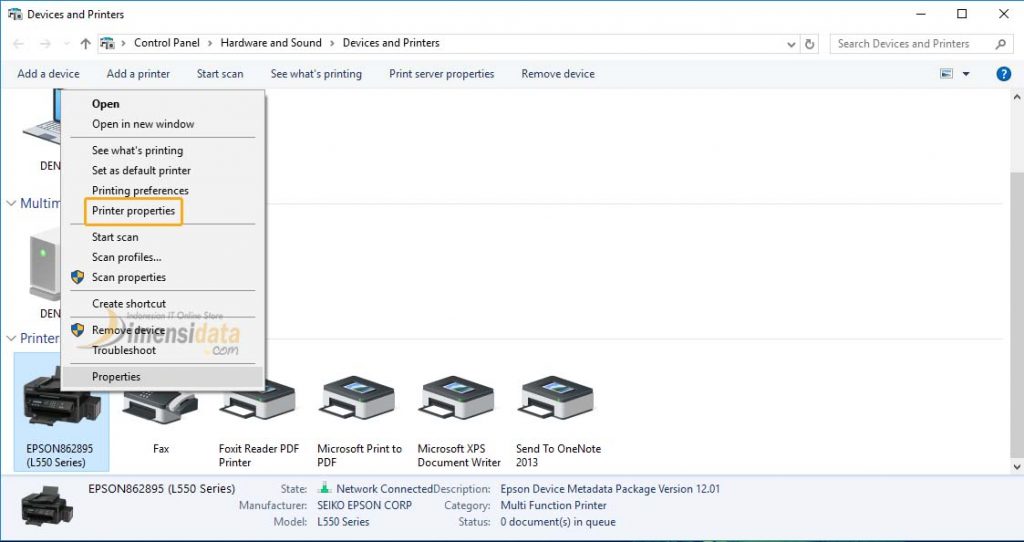Collapse the Multimedia devices group chevron
Viewport: 1024px width, 542px height.
(x=11, y=203)
